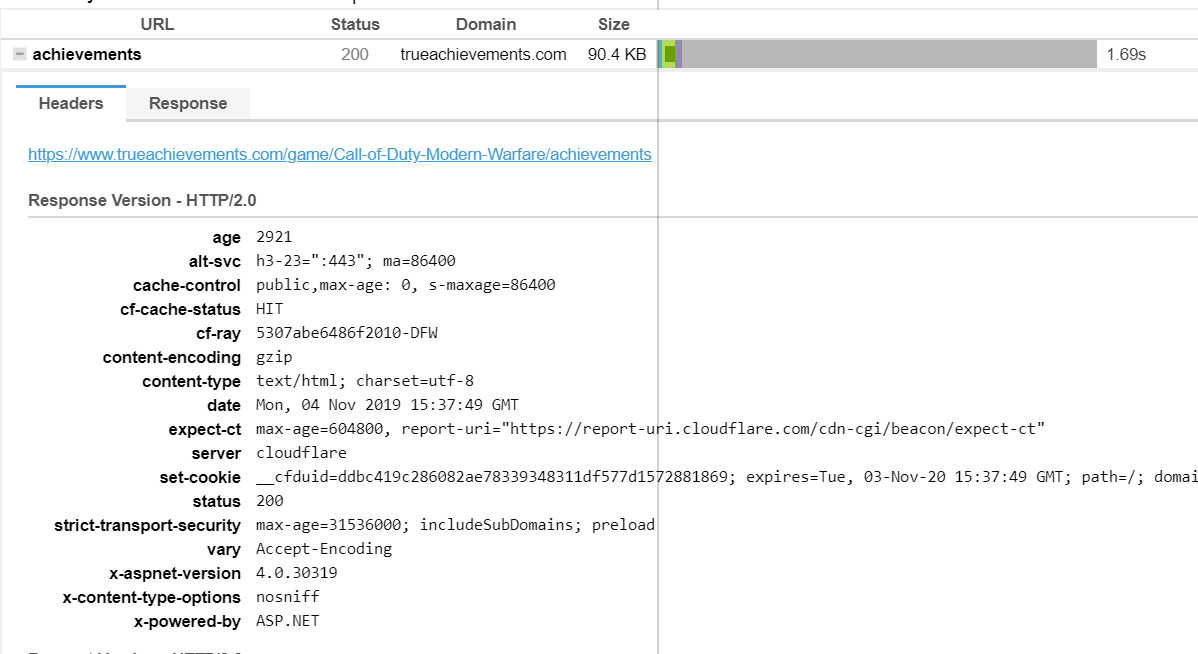Click the expect-ct header name
The width and height of the screenshot is (1198, 654).
tap(205, 429)
